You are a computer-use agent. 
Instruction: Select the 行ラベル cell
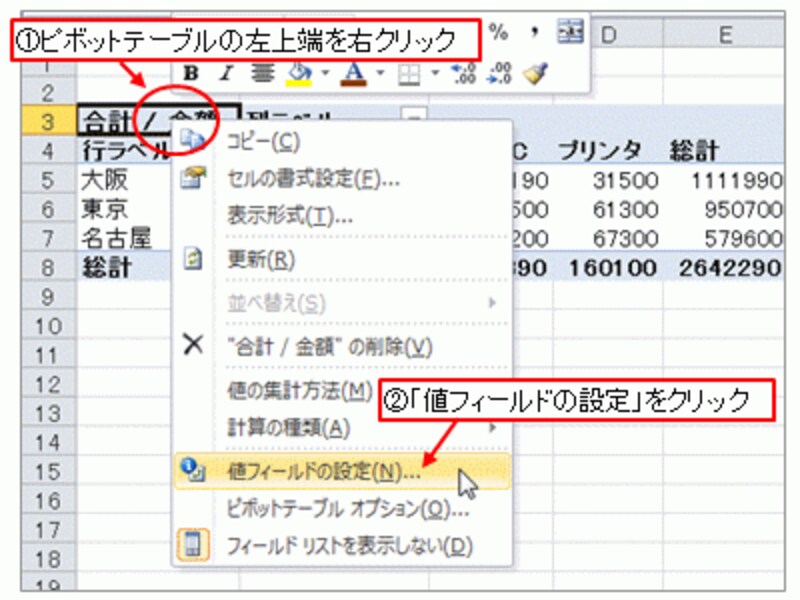[125, 151]
